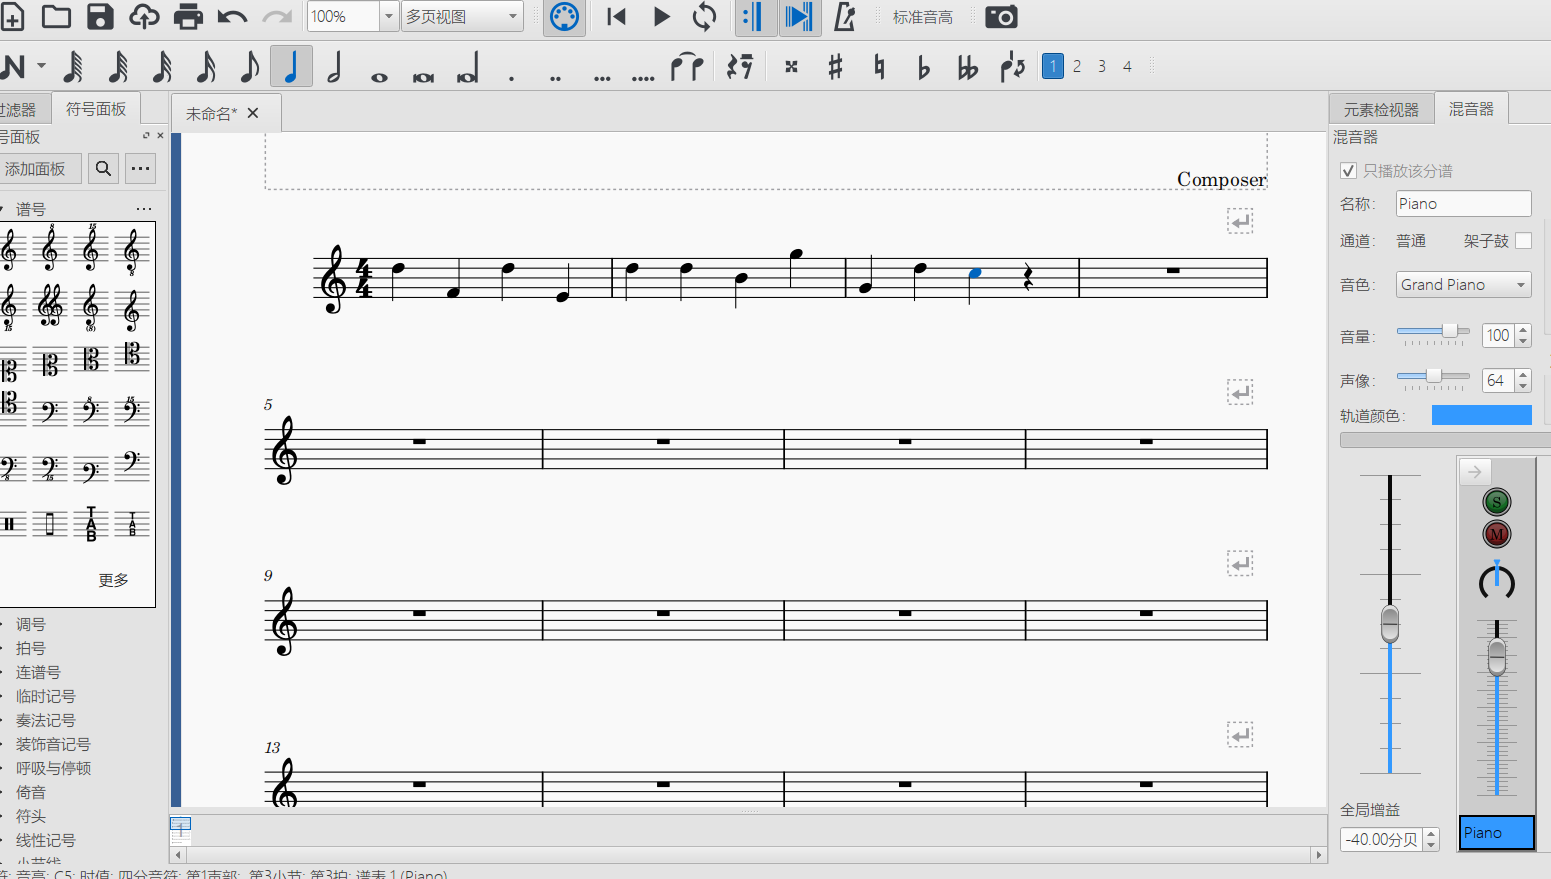
Task: Add a tie between notes
Action: coord(687,67)
